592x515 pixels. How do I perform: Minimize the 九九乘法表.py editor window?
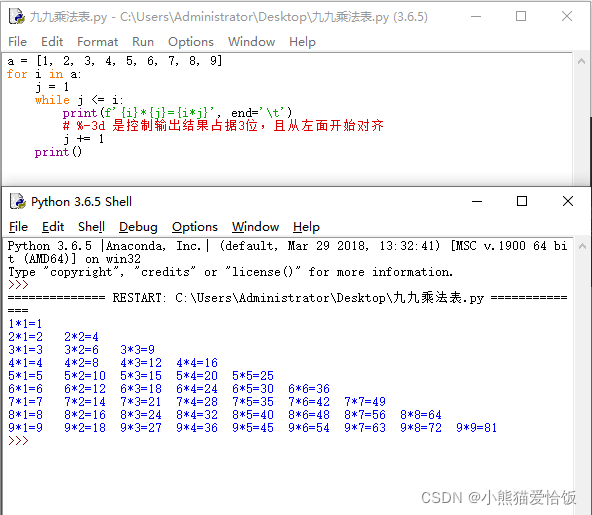(x=476, y=17)
